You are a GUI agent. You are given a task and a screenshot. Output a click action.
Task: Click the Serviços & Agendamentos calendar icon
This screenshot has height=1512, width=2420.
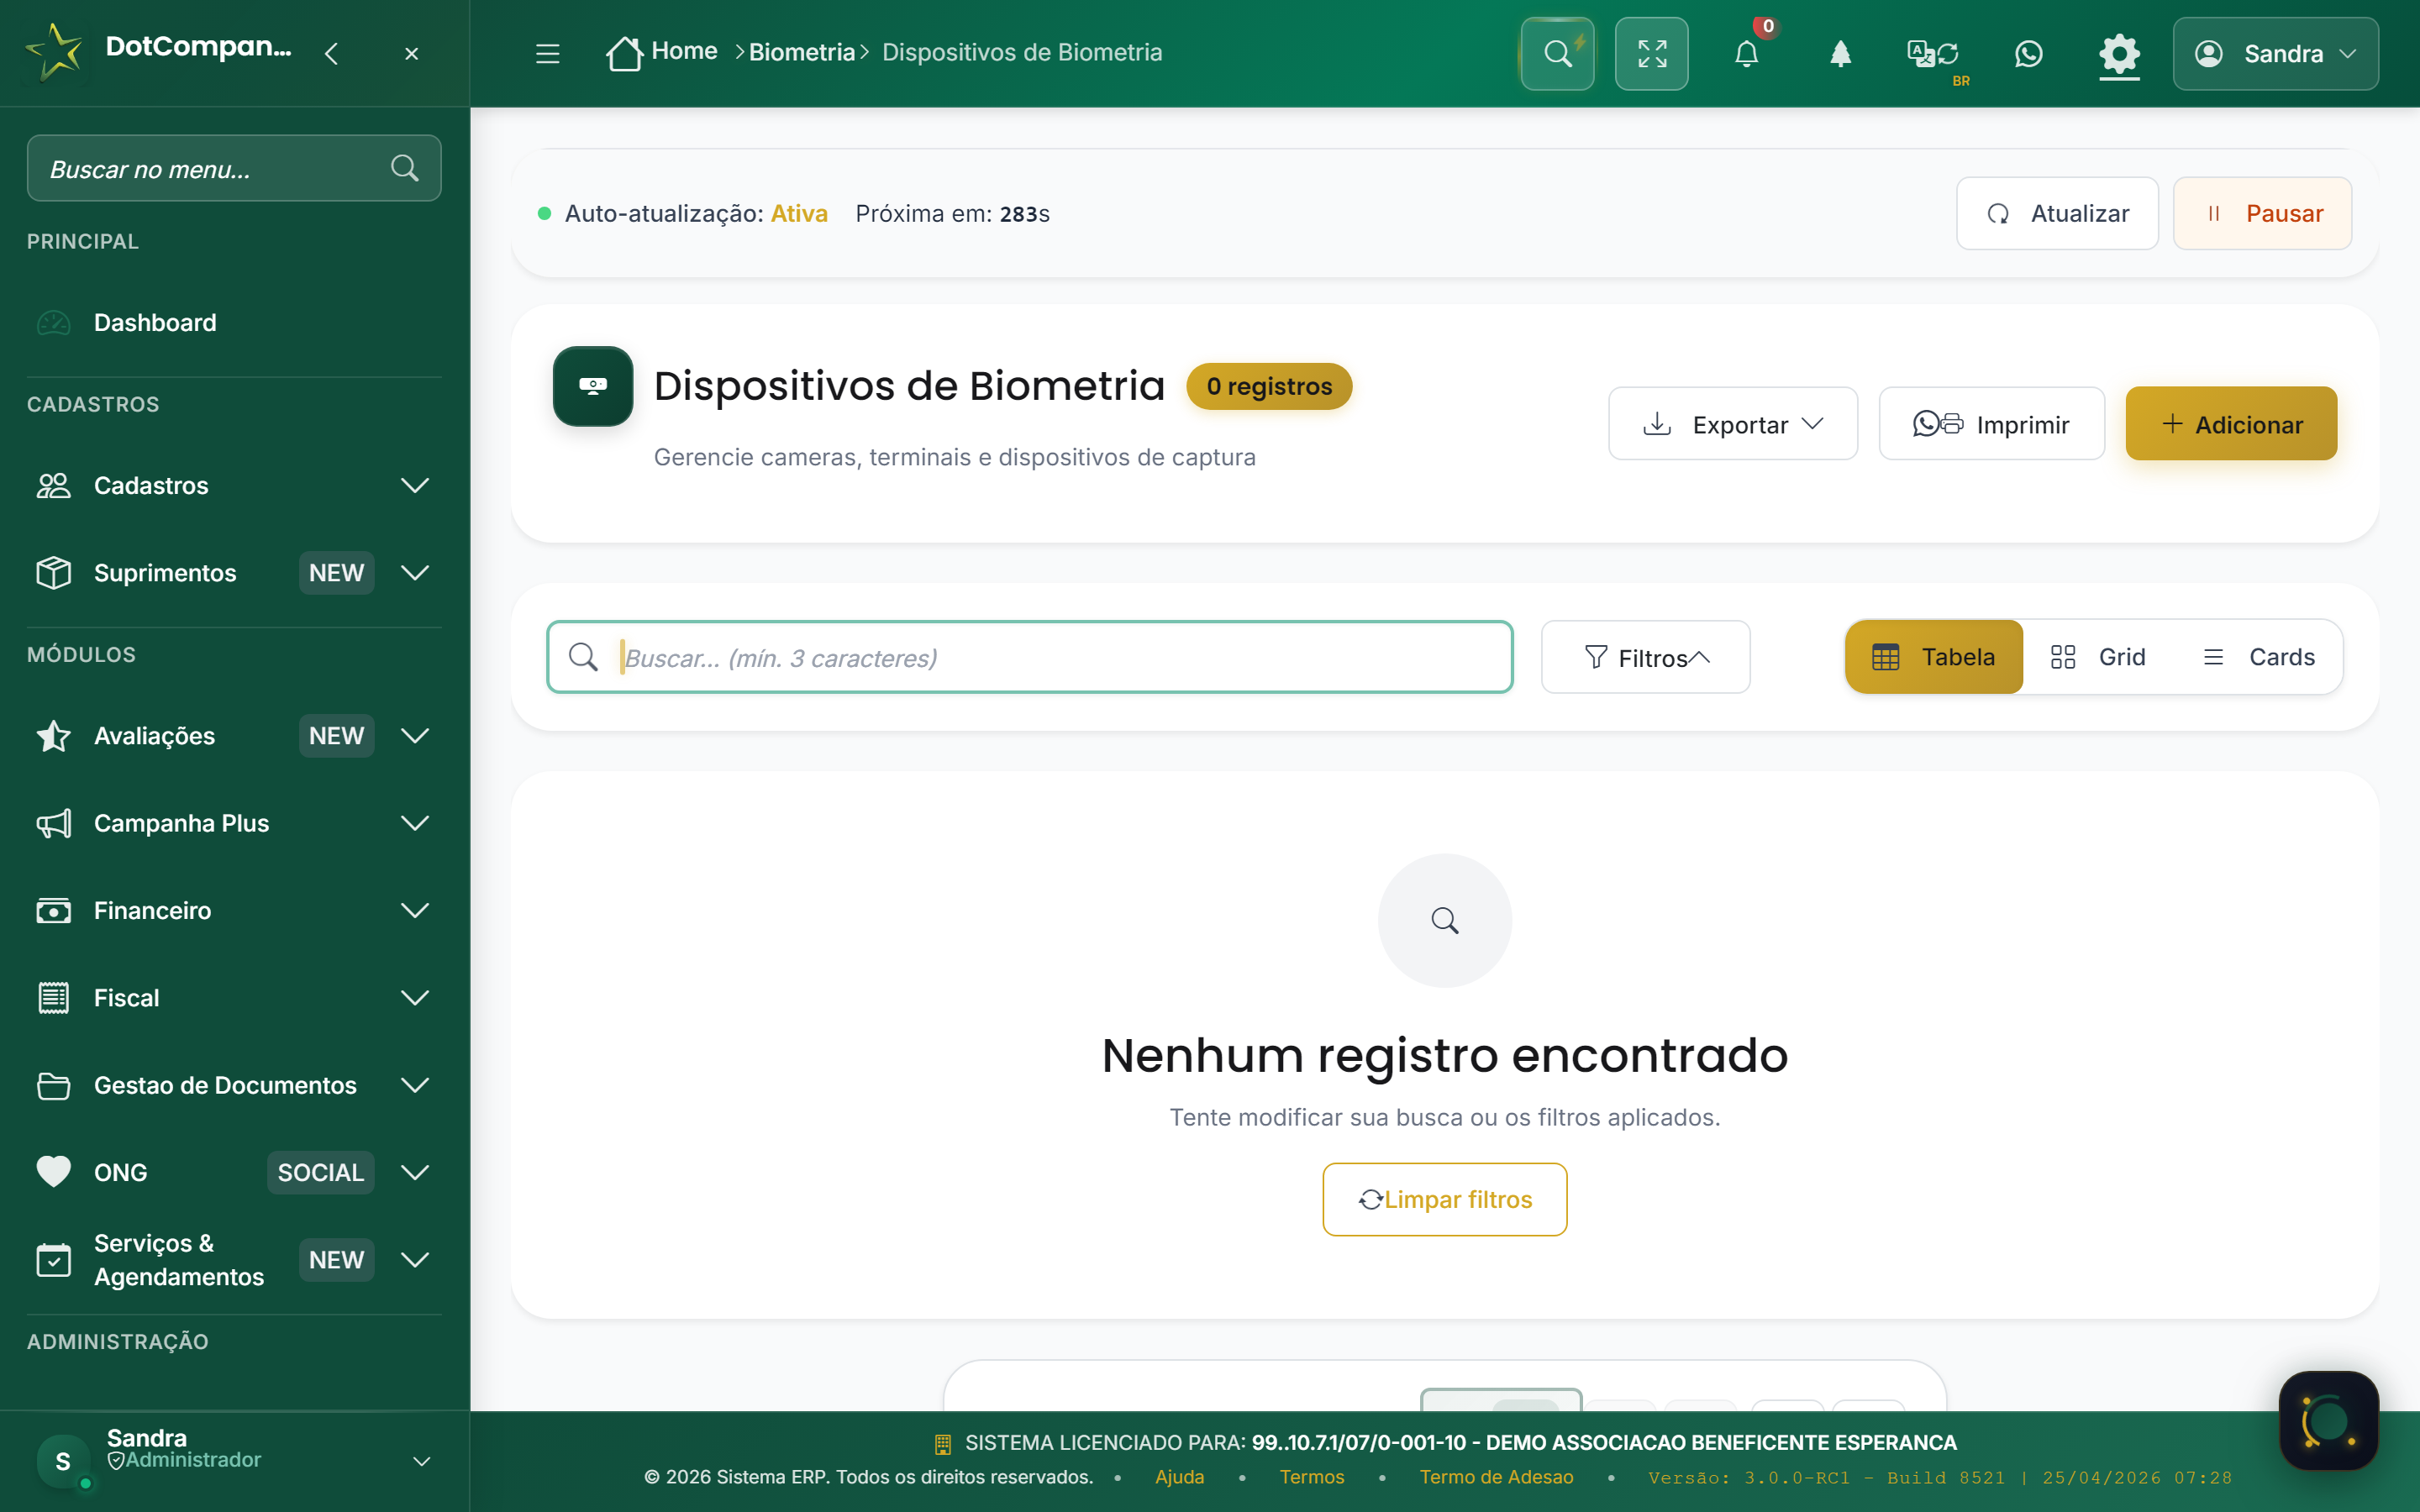(x=53, y=1260)
